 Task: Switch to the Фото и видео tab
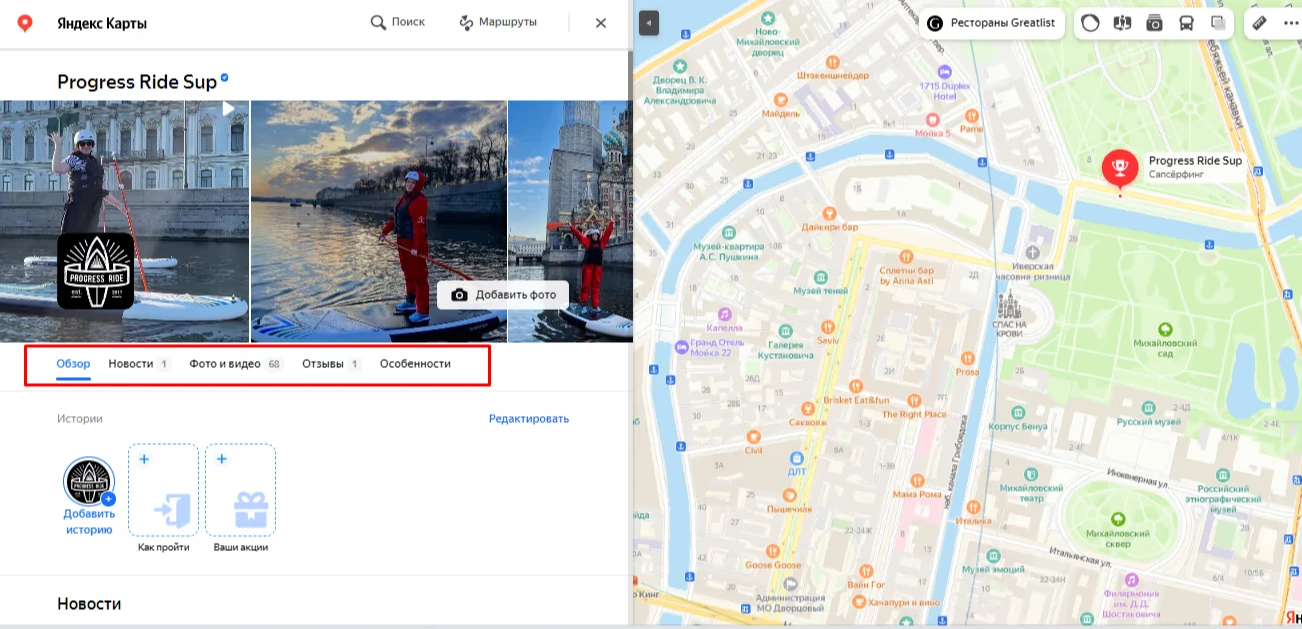point(236,364)
